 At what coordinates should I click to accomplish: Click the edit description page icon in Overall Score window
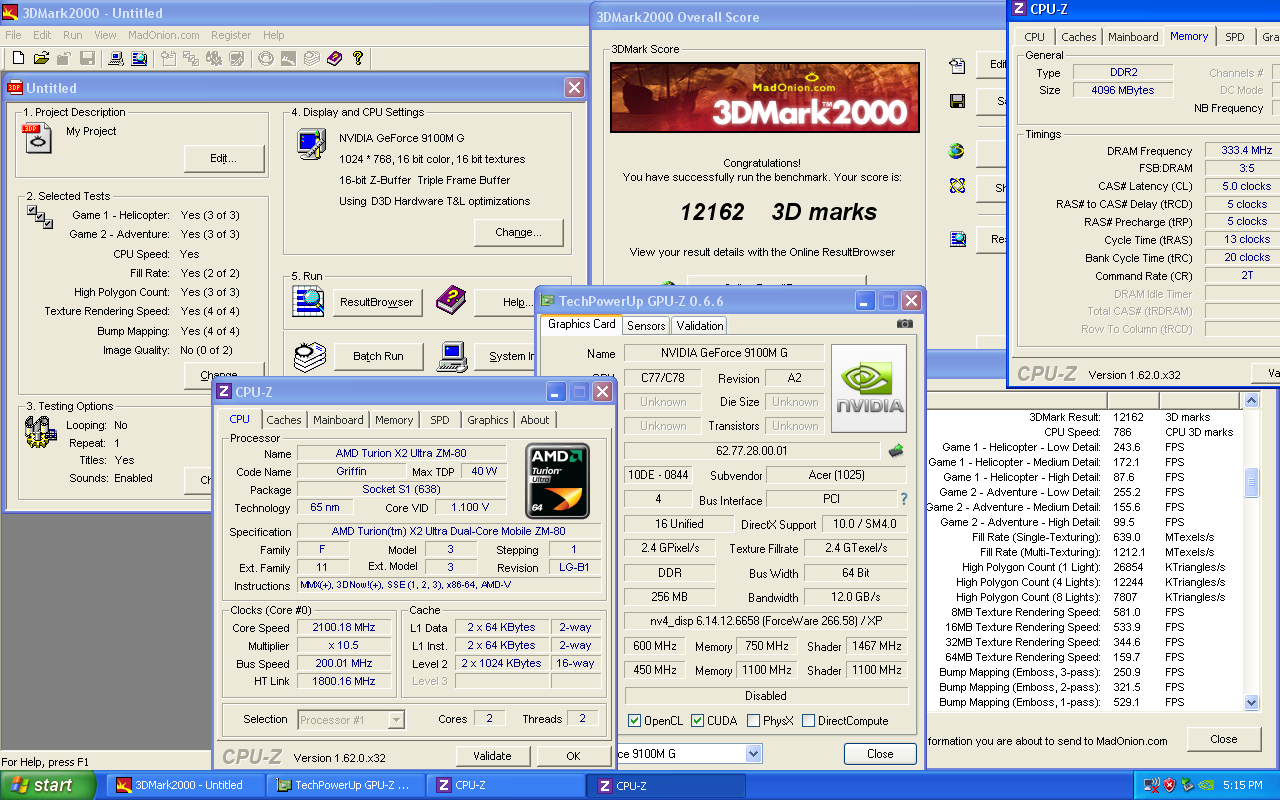tap(958, 66)
